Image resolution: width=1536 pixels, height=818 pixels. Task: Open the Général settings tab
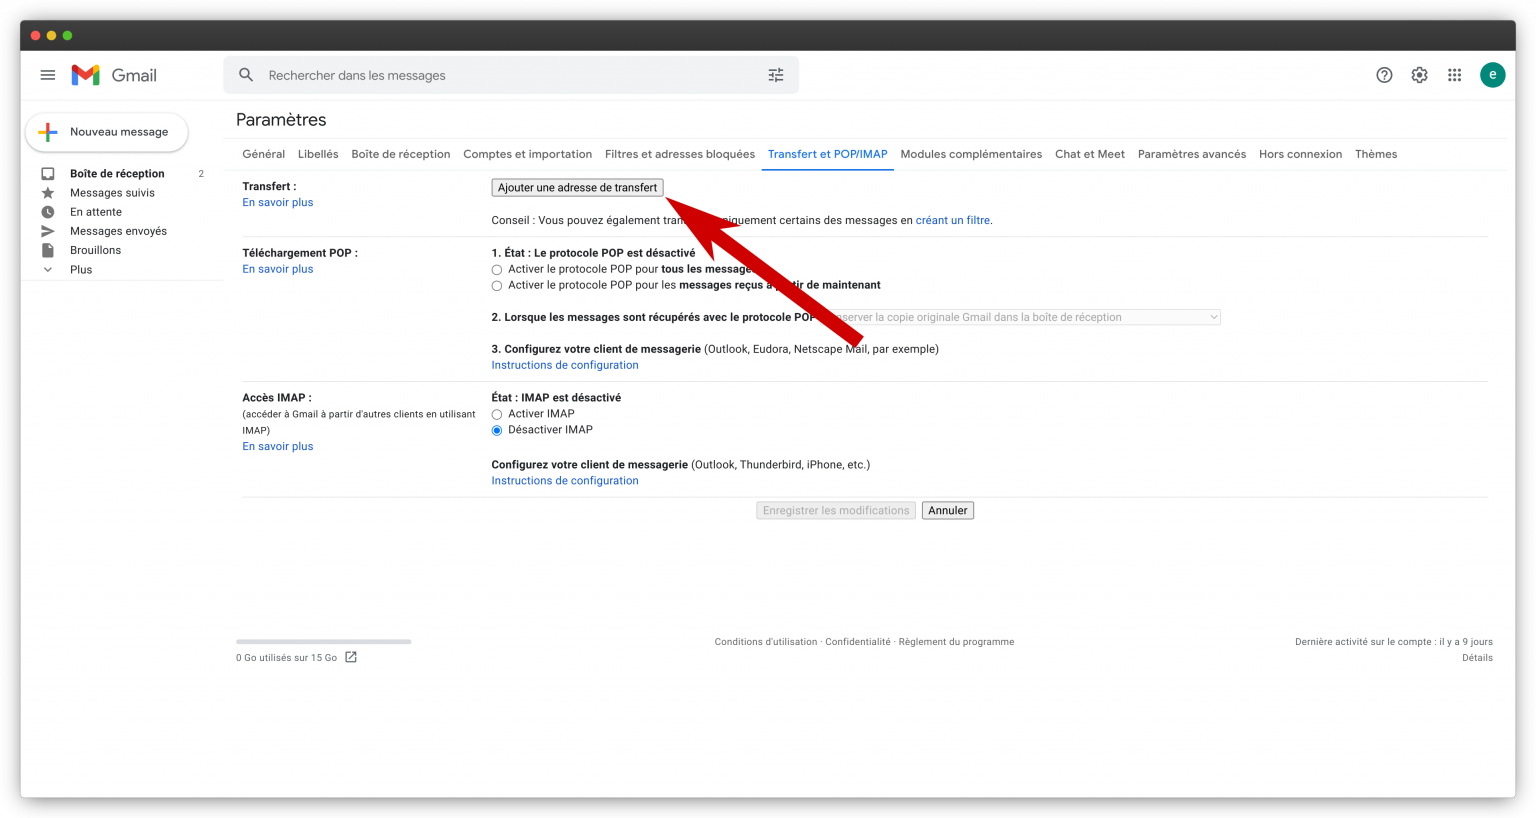pos(263,153)
